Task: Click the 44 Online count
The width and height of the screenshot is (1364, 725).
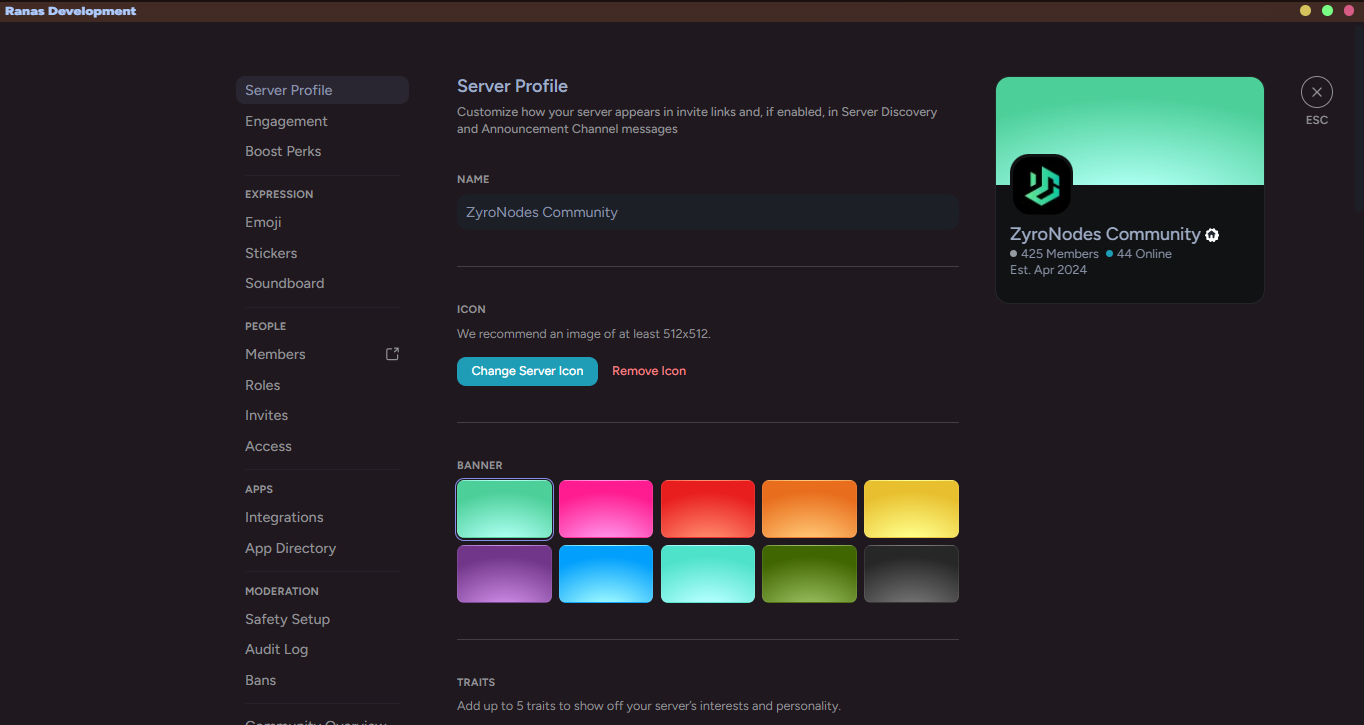Action: coord(1144,254)
